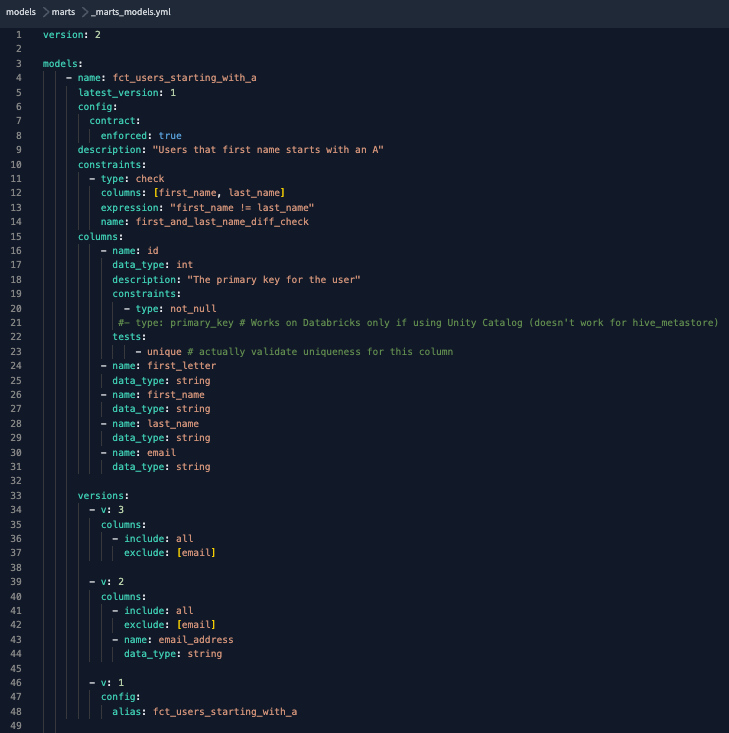
Task: Click 'Unity Catalog' in the line 21 comment
Action: pyautogui.click(x=485, y=323)
